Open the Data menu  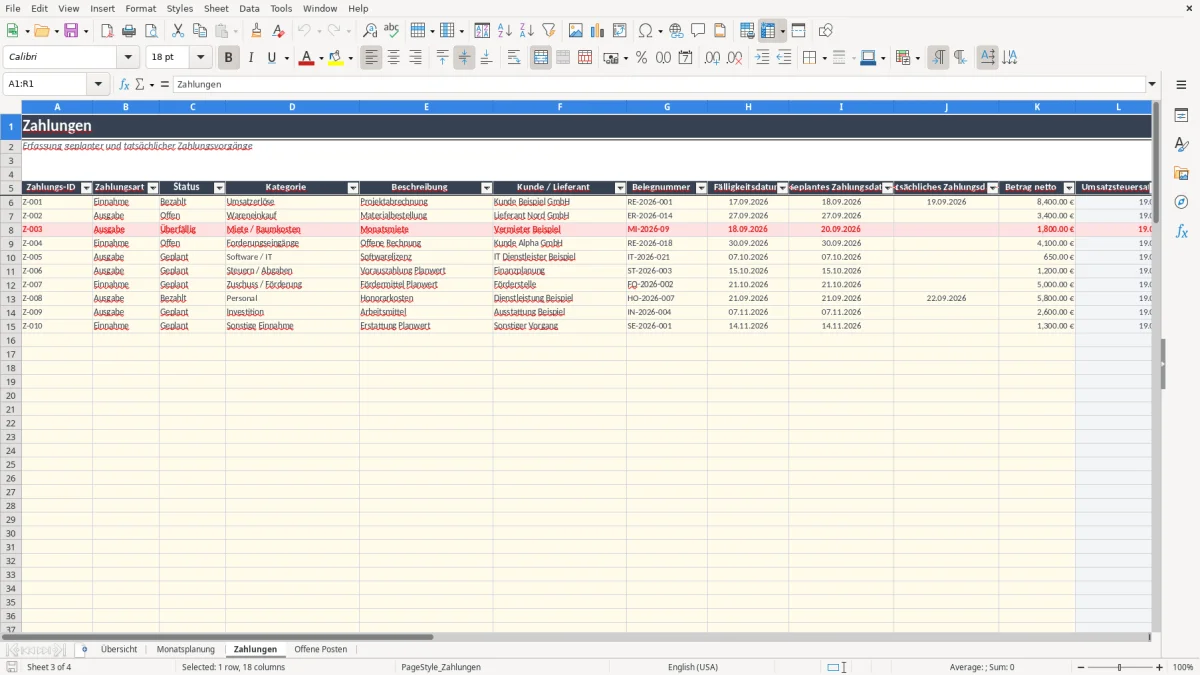(x=250, y=8)
